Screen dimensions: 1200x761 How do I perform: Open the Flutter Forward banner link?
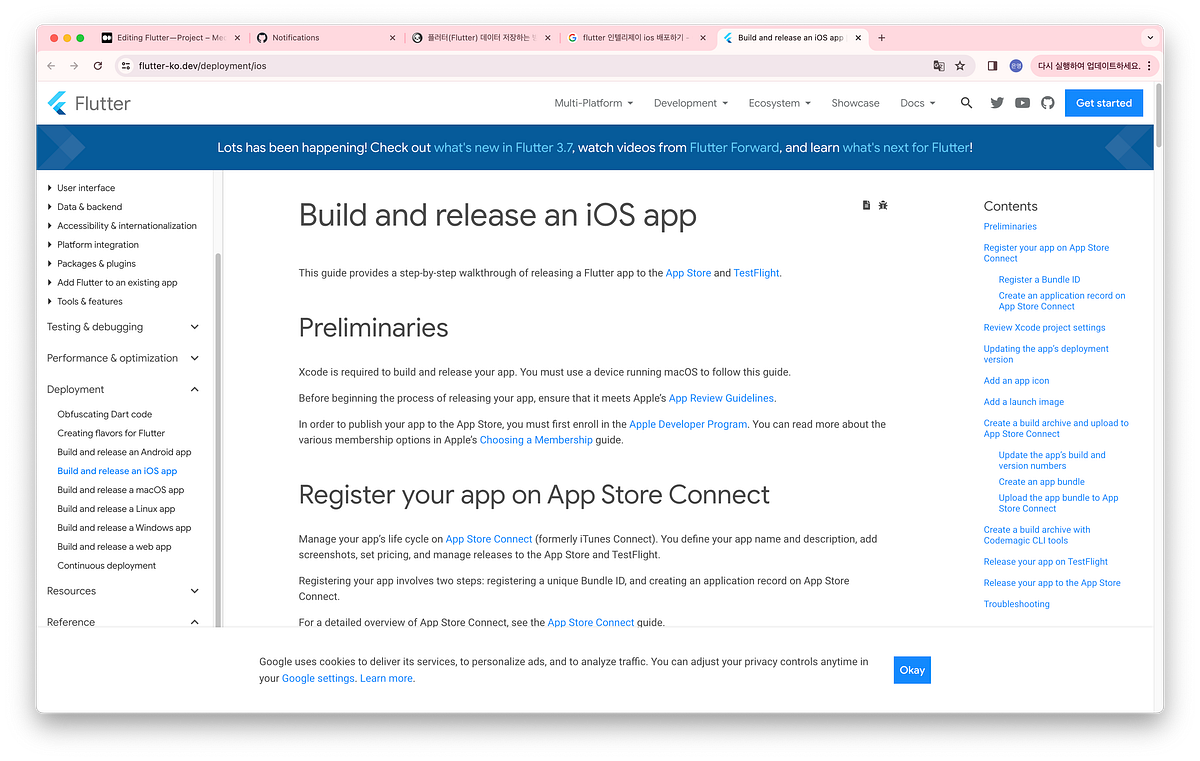tap(734, 147)
